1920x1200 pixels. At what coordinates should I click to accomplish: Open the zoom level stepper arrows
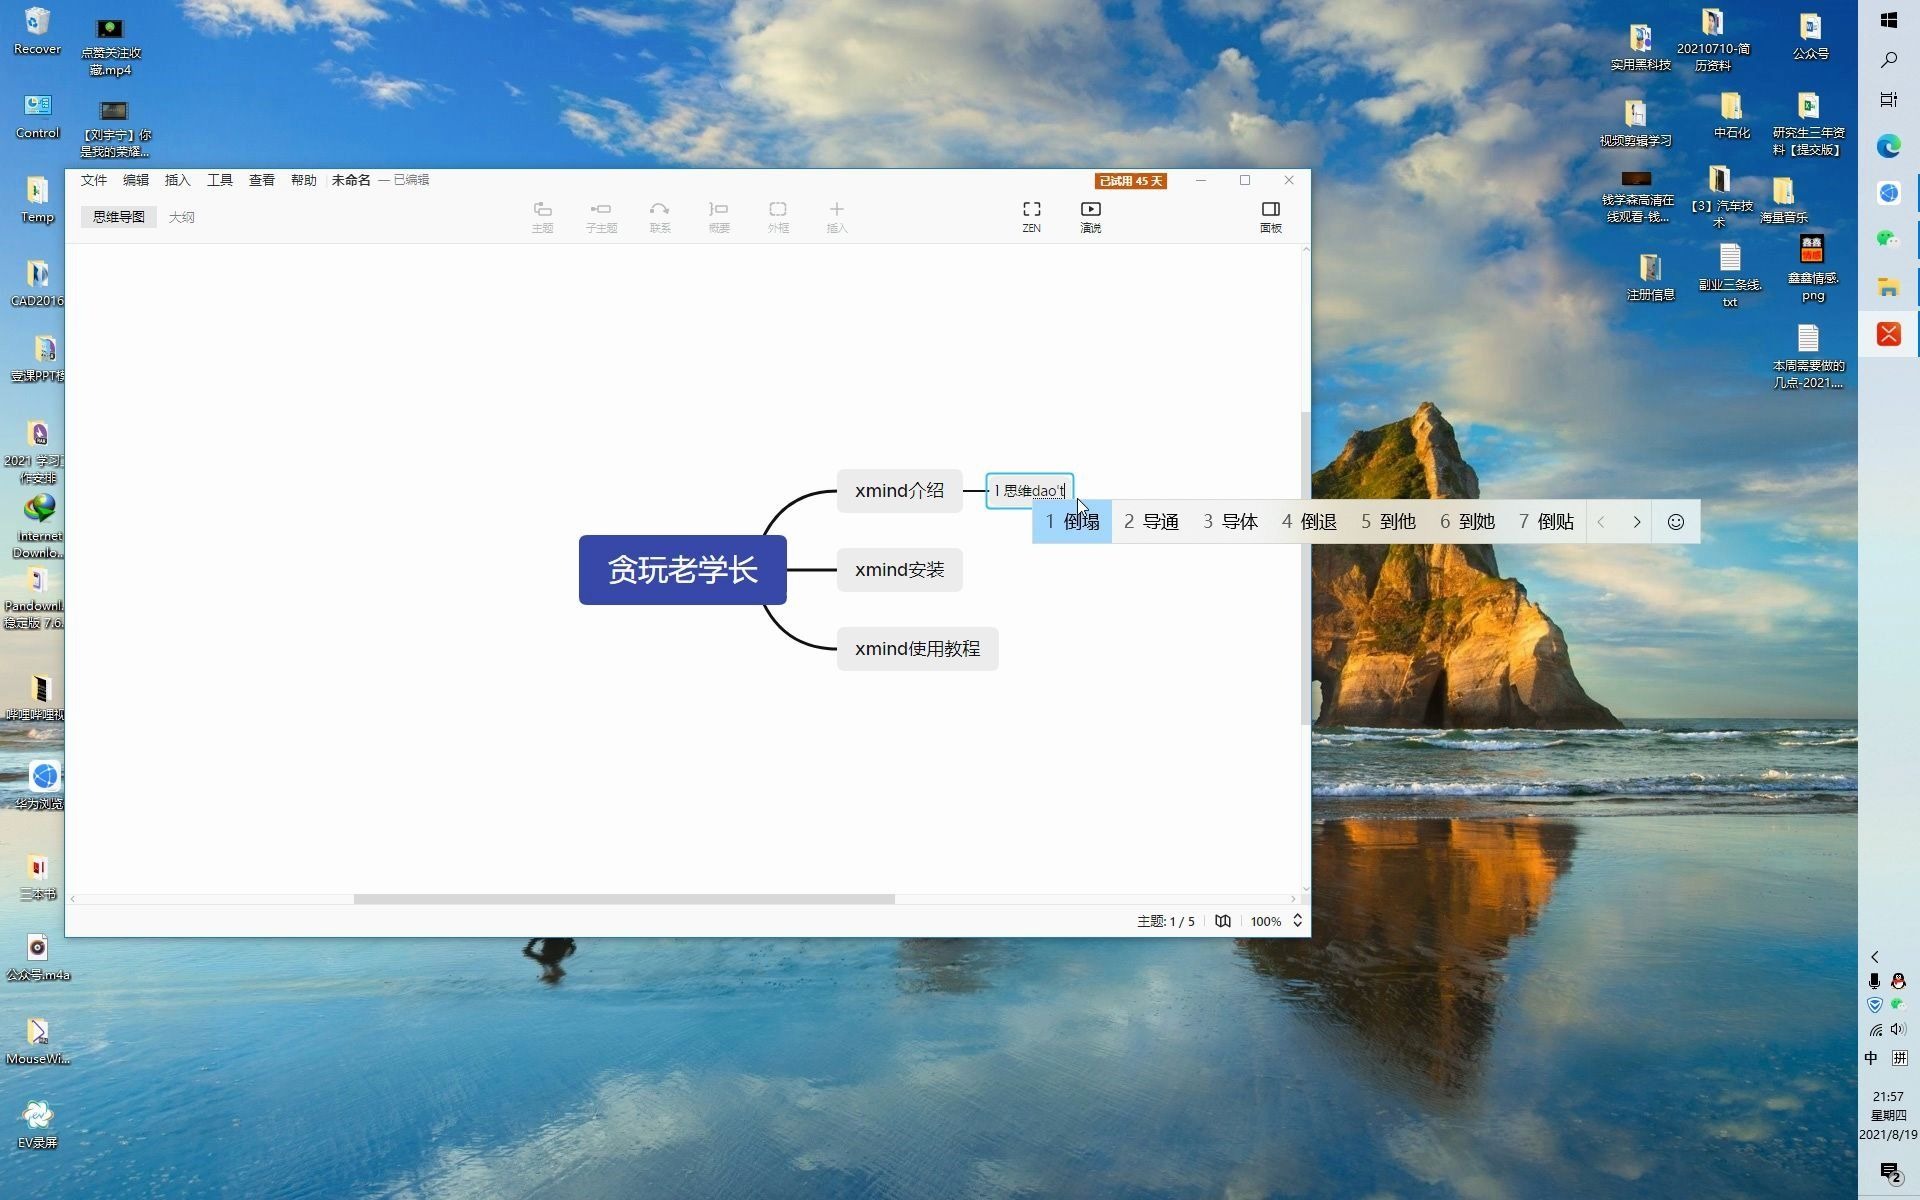1297,921
